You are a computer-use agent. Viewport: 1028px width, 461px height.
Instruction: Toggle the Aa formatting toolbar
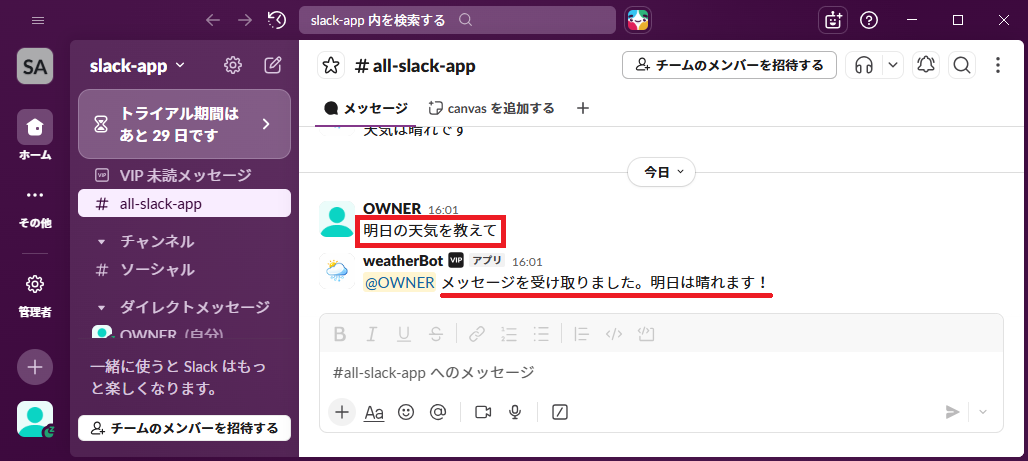coord(374,412)
